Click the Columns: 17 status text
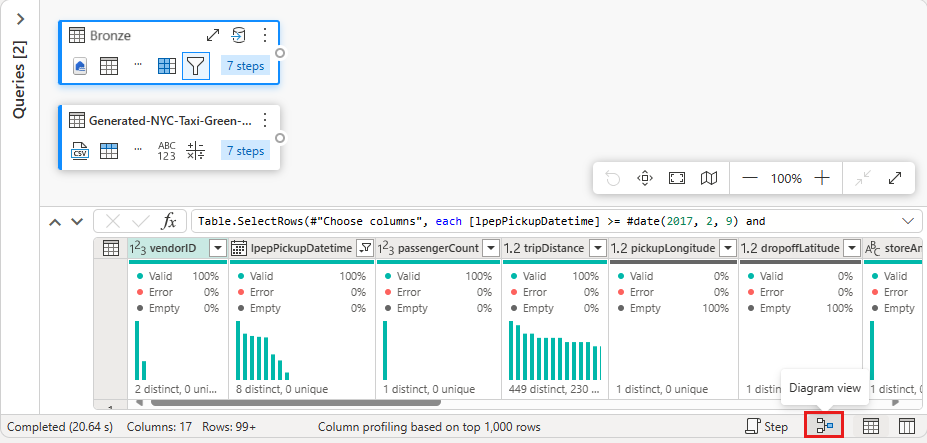 pyautogui.click(x=160, y=426)
